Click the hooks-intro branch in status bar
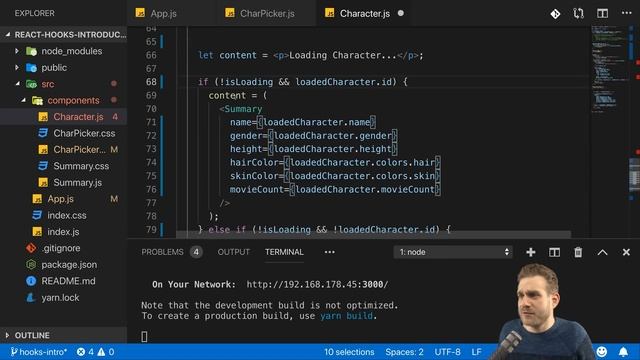 [x=38, y=352]
